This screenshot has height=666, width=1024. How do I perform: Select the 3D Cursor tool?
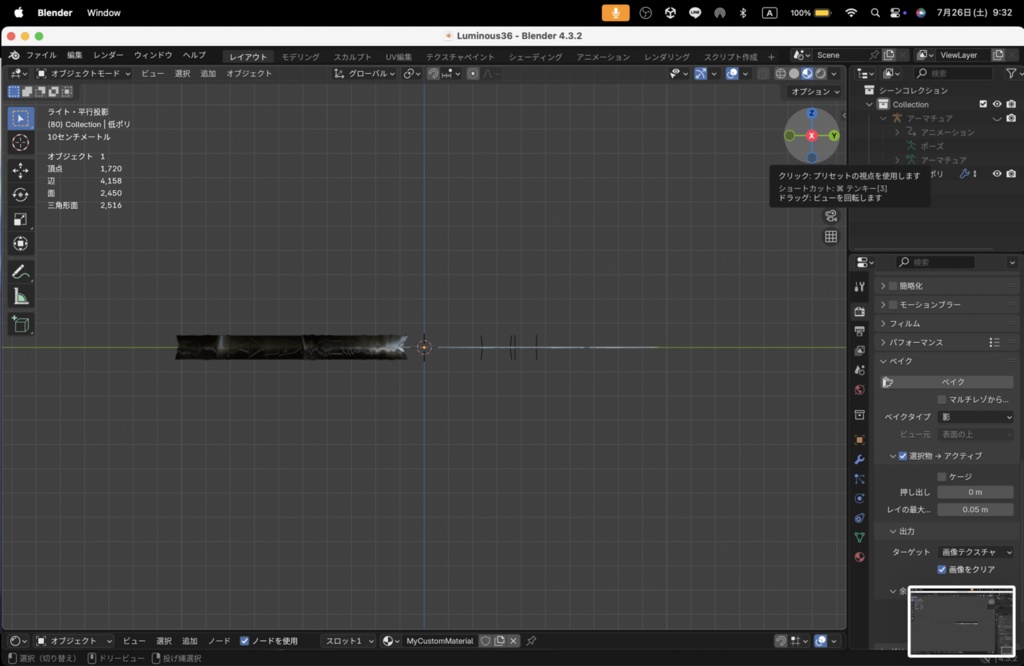[x=20, y=142]
